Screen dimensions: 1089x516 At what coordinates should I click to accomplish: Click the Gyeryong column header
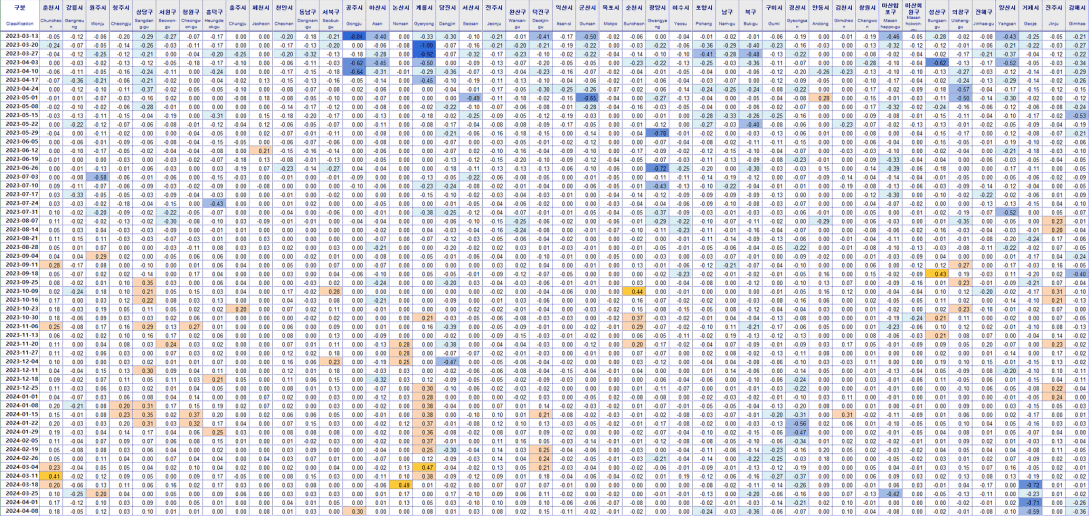tap(425, 16)
